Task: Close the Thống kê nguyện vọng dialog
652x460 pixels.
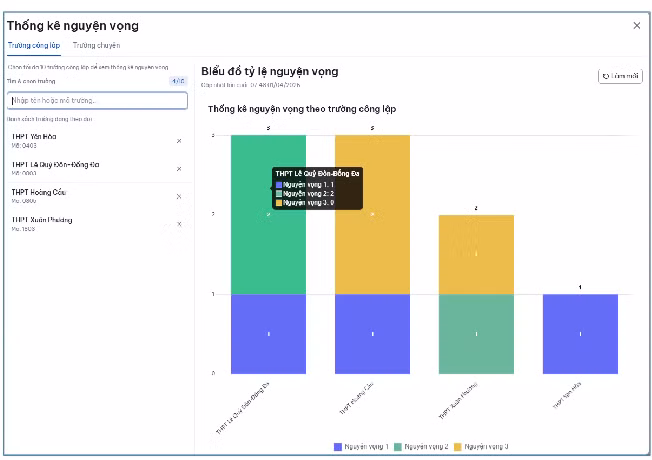Action: (637, 26)
